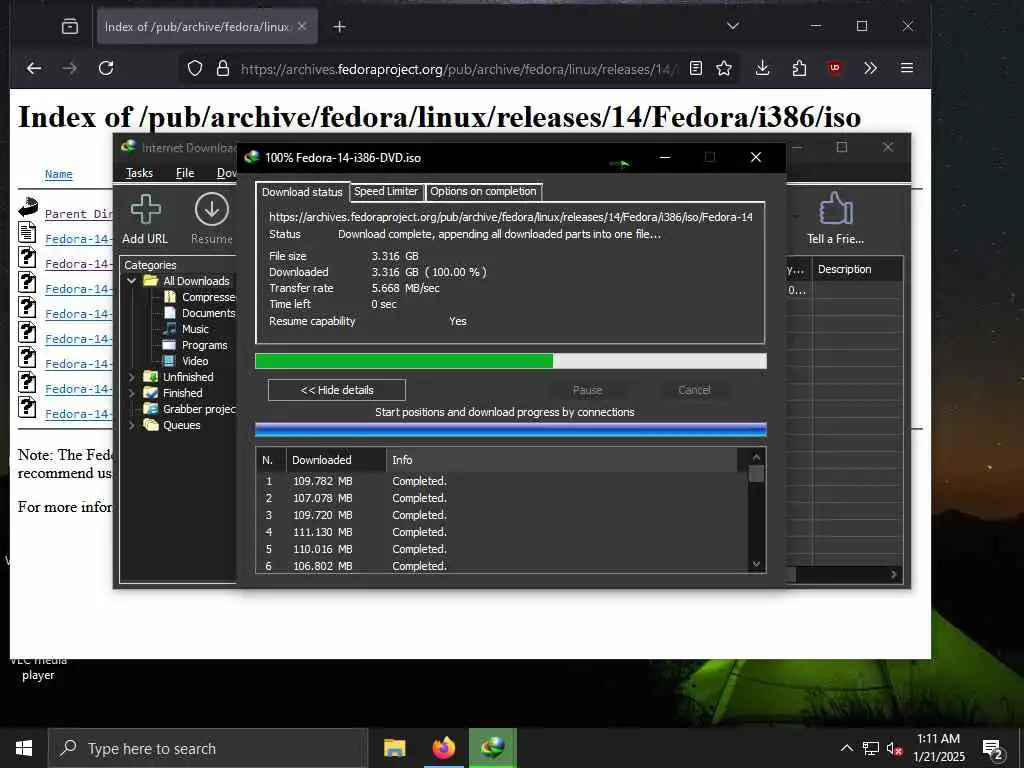The width and height of the screenshot is (1024, 768).
Task: Open the Firefox extensions puzzle icon
Action: pyautogui.click(x=799, y=68)
